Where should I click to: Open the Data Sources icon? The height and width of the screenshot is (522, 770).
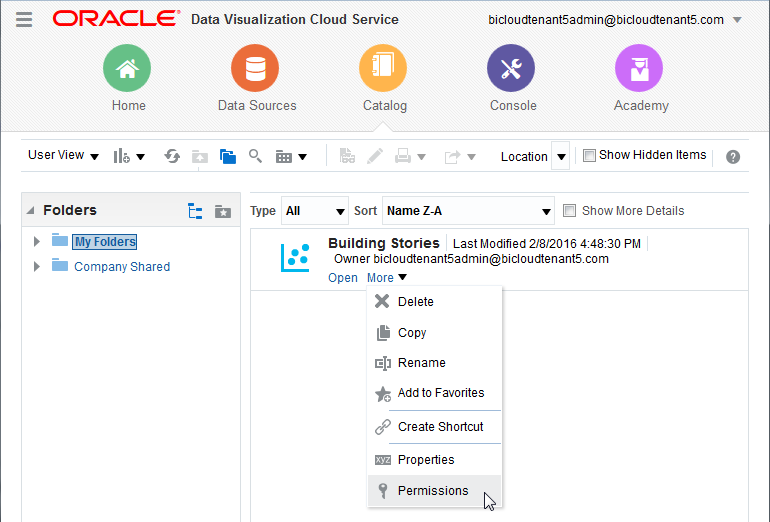tap(255, 68)
